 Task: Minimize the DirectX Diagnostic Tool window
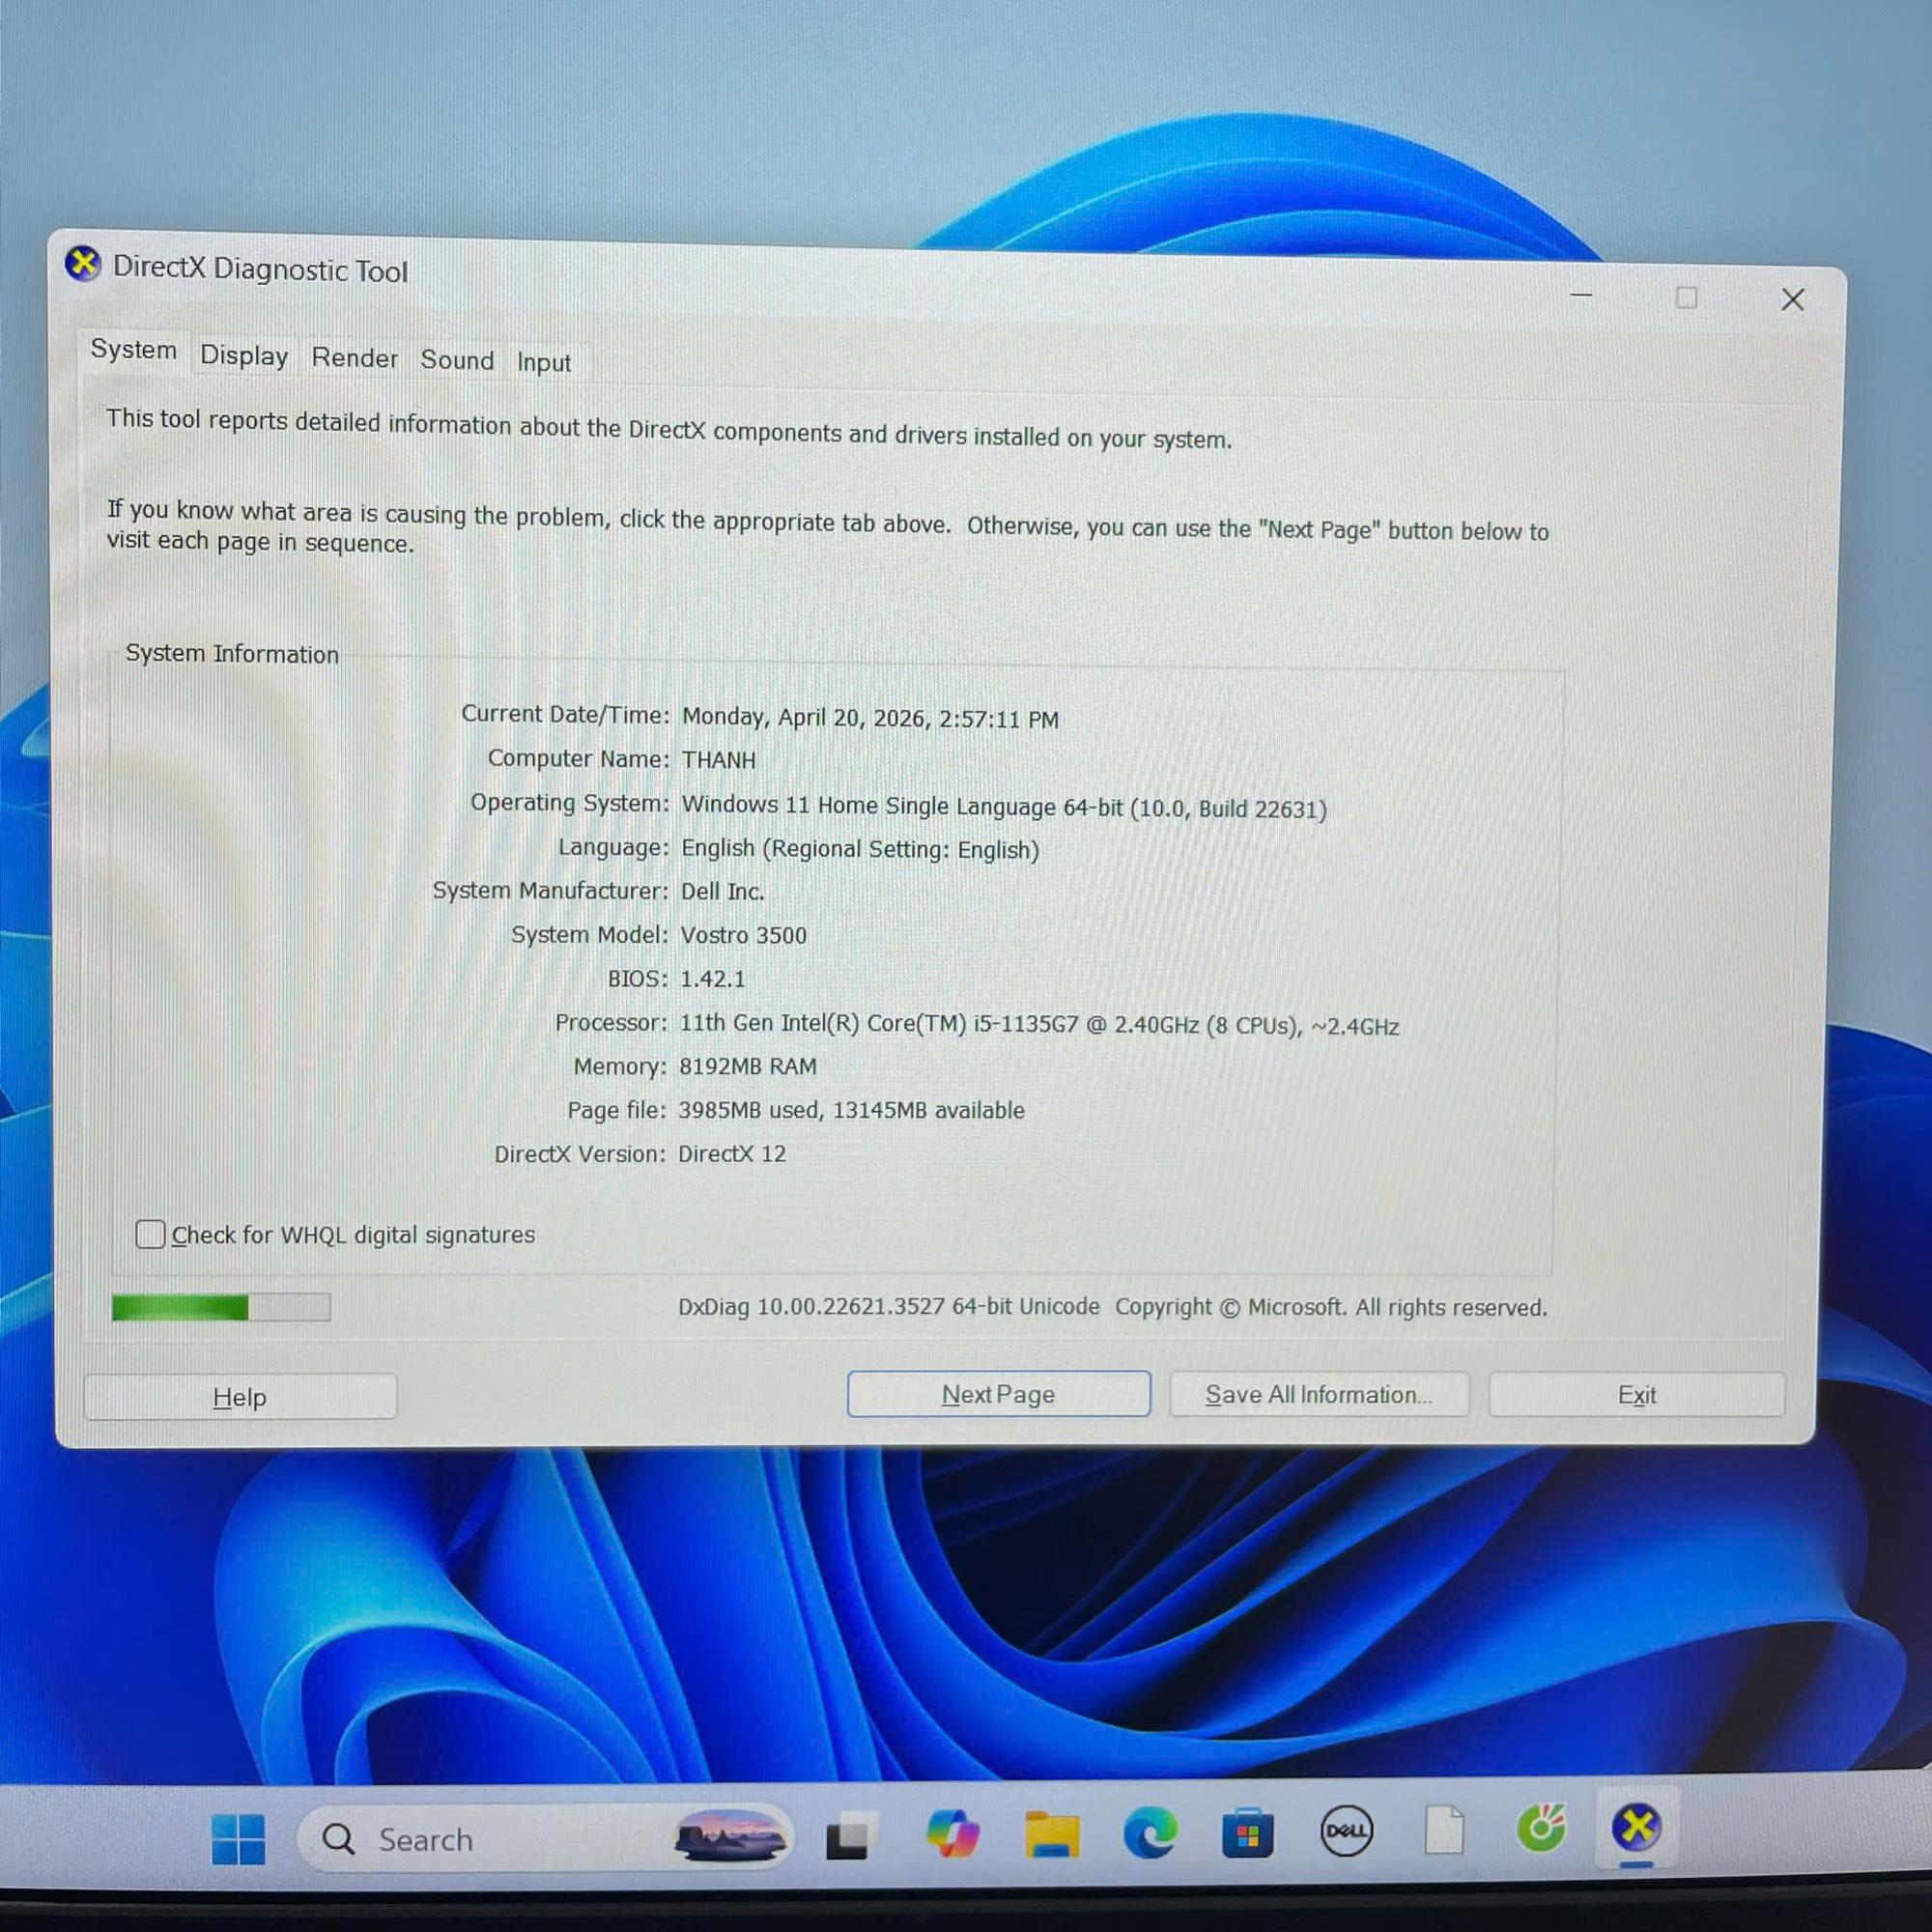pos(1581,295)
